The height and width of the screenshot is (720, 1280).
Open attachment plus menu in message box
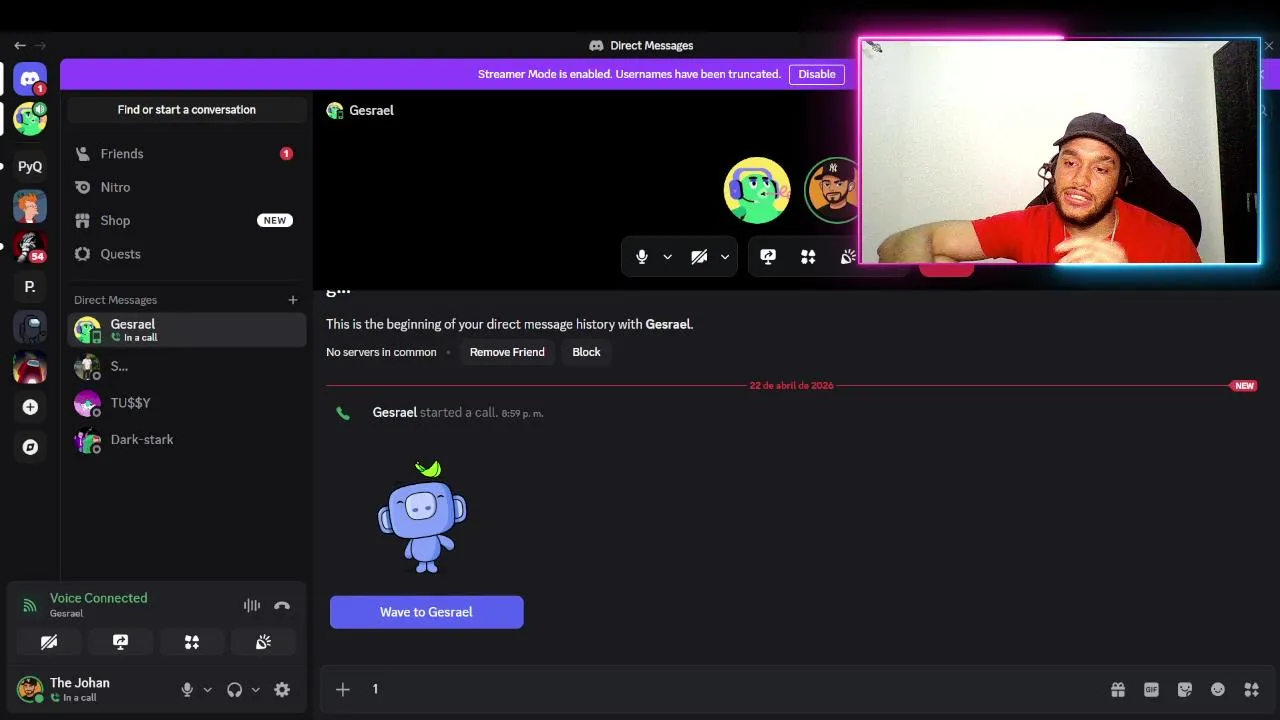(x=343, y=689)
